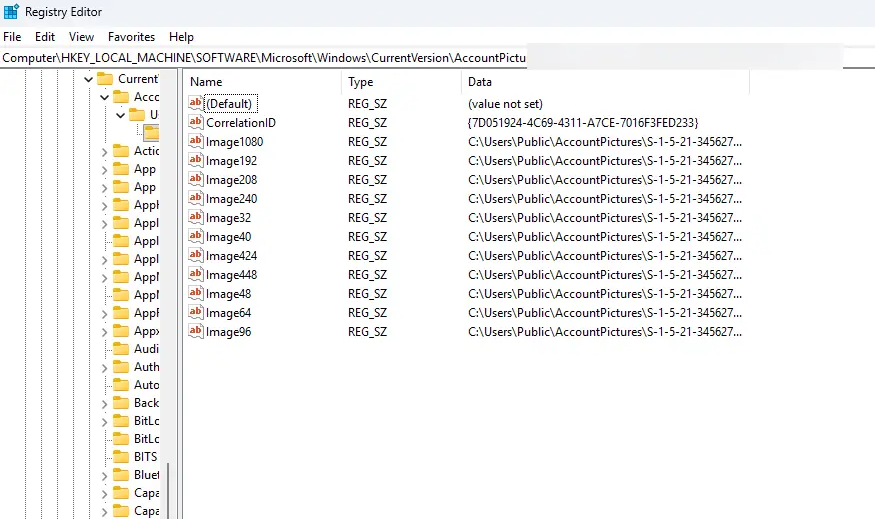Screen dimensions: 875x519
Task: Select the Image48 string value icon
Action: tap(195, 293)
